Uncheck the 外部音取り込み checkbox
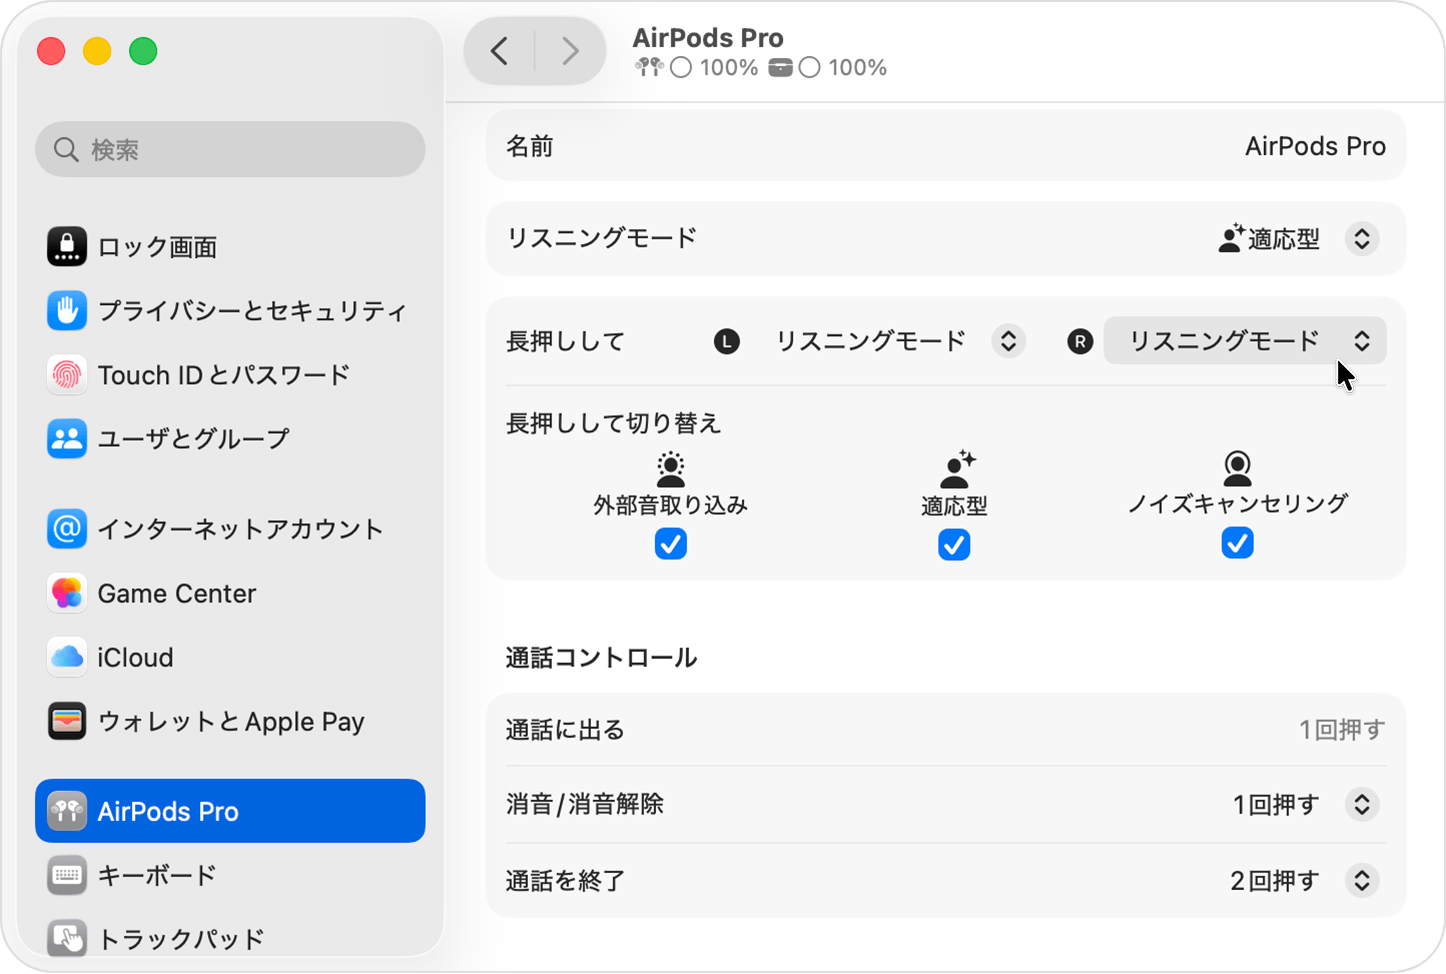The image size is (1446, 974). [x=670, y=543]
